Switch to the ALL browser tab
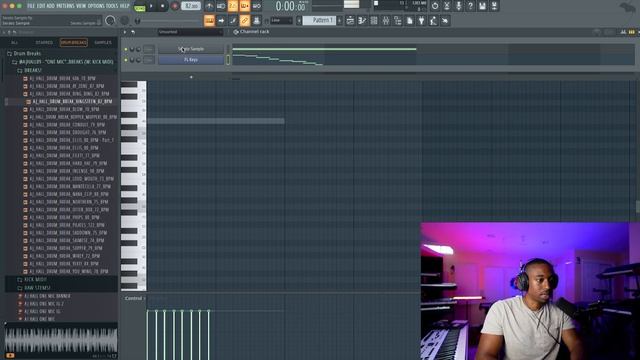Image resolution: width=640 pixels, height=360 pixels. 14,42
